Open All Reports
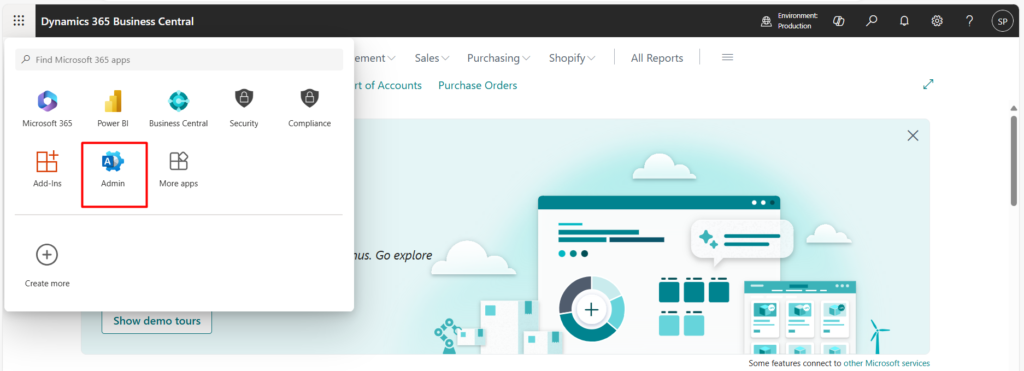Image resolution: width=1024 pixels, height=371 pixels. pos(657,58)
